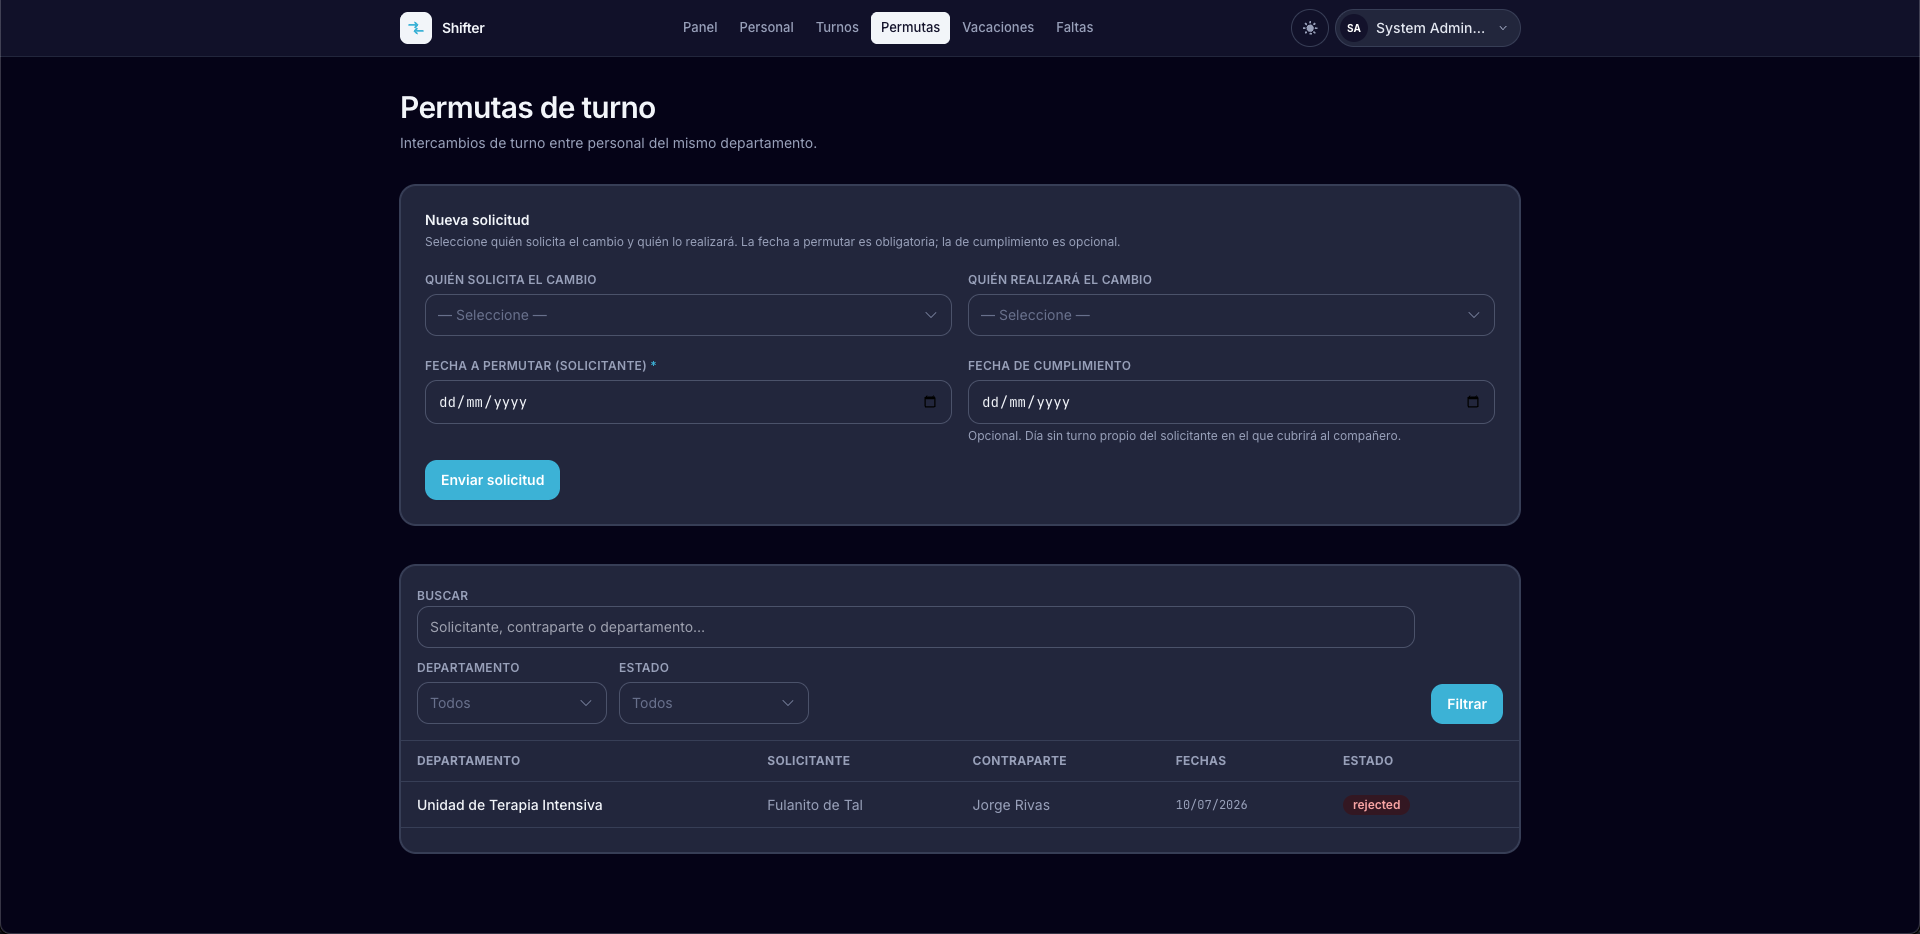Toggle the light/dark theme sun icon
1920x934 pixels.
point(1310,28)
